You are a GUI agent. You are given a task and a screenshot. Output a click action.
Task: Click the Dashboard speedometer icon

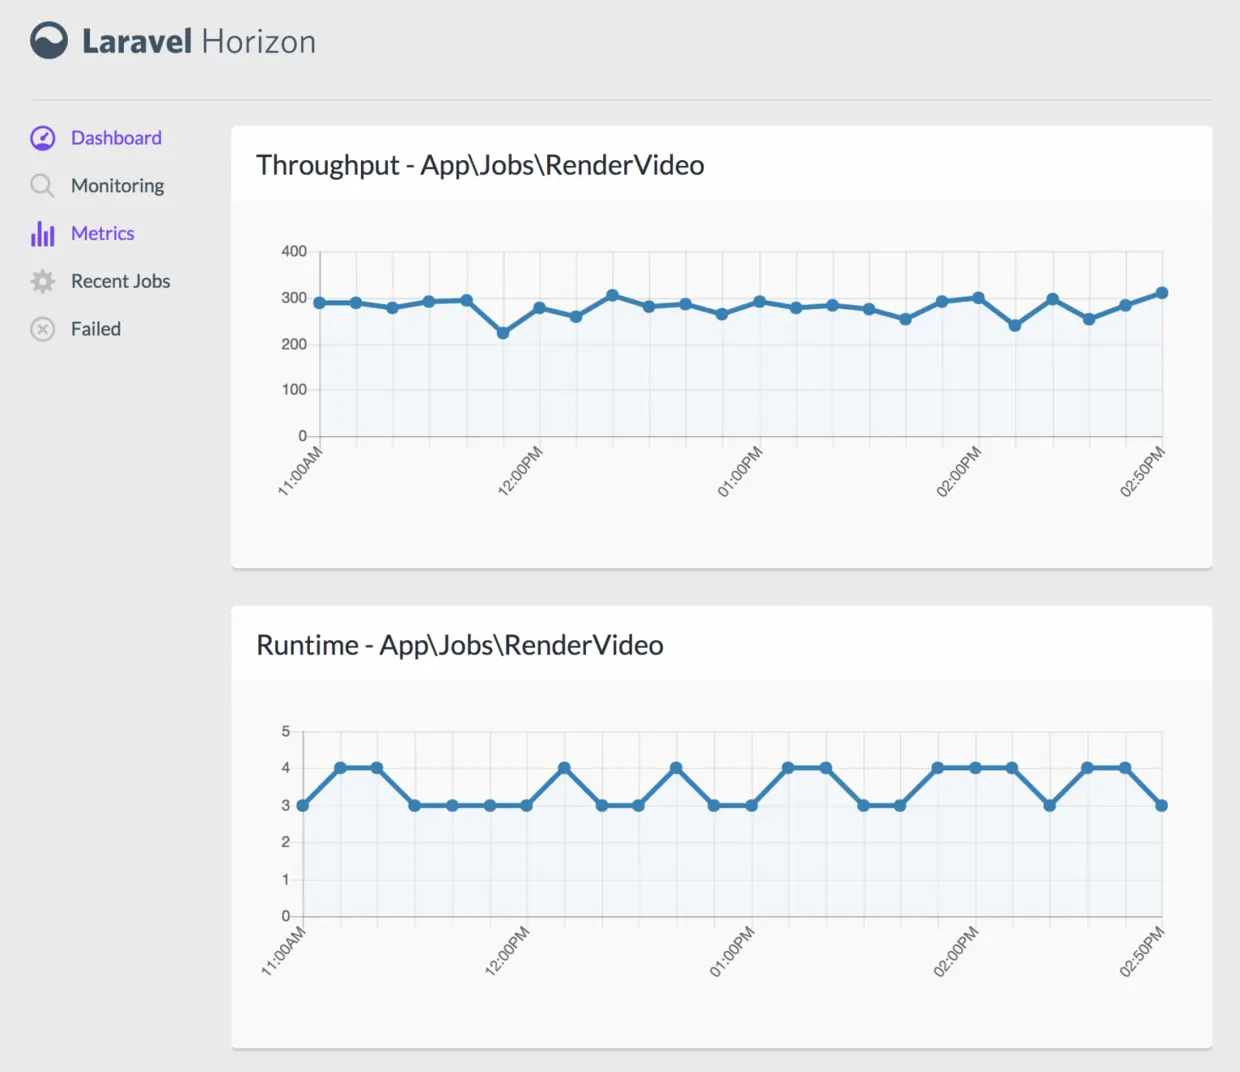pyautogui.click(x=43, y=138)
